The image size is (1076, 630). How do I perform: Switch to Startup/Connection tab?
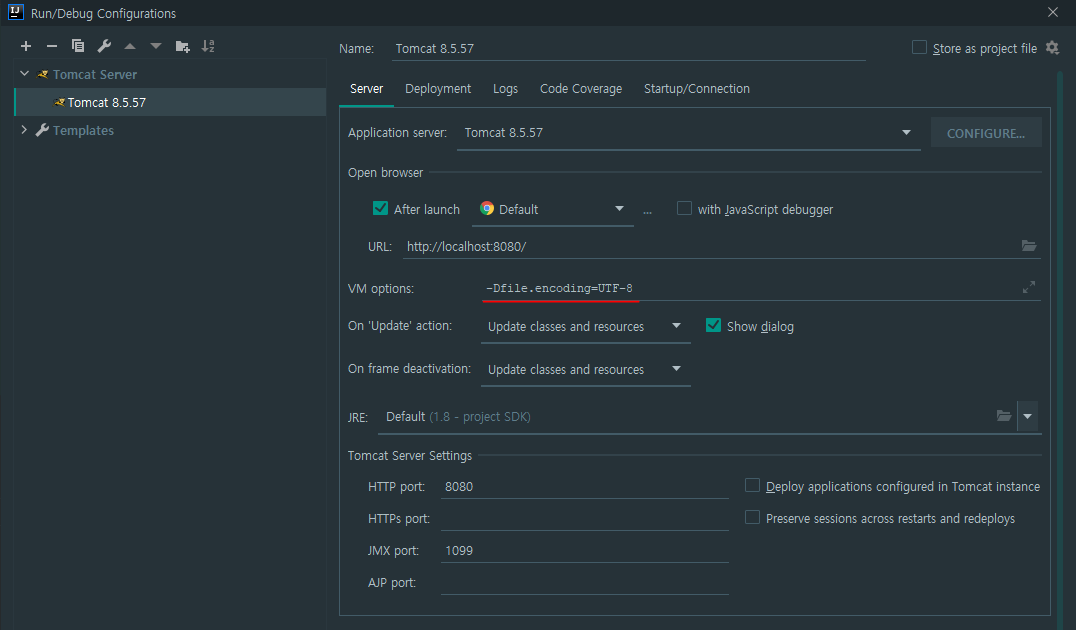tap(697, 89)
